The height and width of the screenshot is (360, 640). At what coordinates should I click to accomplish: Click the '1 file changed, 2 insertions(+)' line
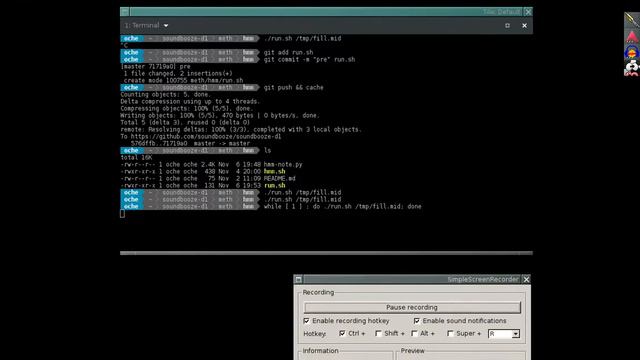pyautogui.click(x=178, y=73)
